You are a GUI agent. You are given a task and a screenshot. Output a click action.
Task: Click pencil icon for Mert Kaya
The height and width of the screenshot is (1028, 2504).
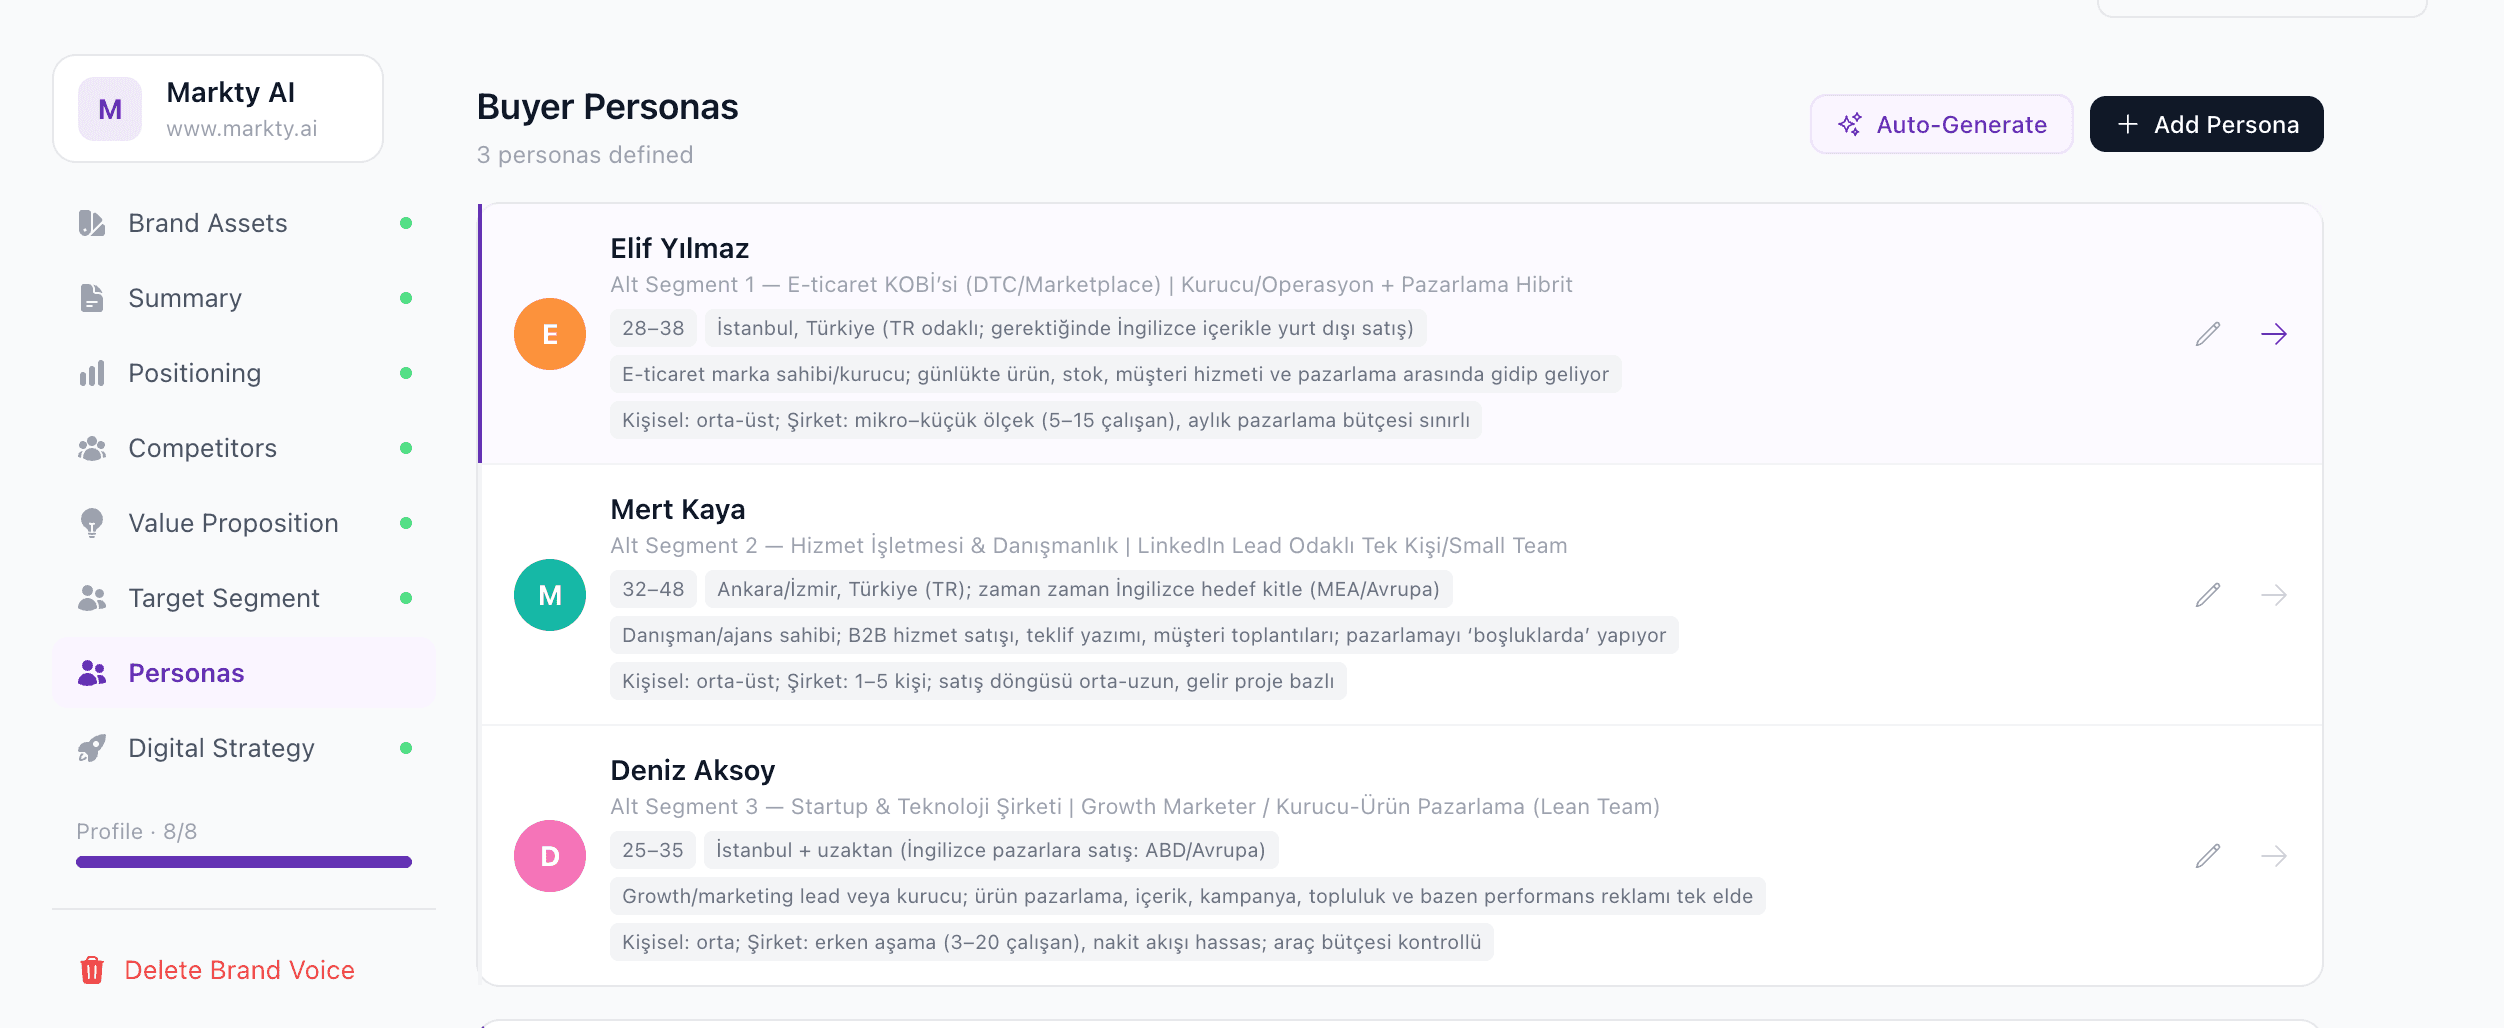click(x=2208, y=595)
